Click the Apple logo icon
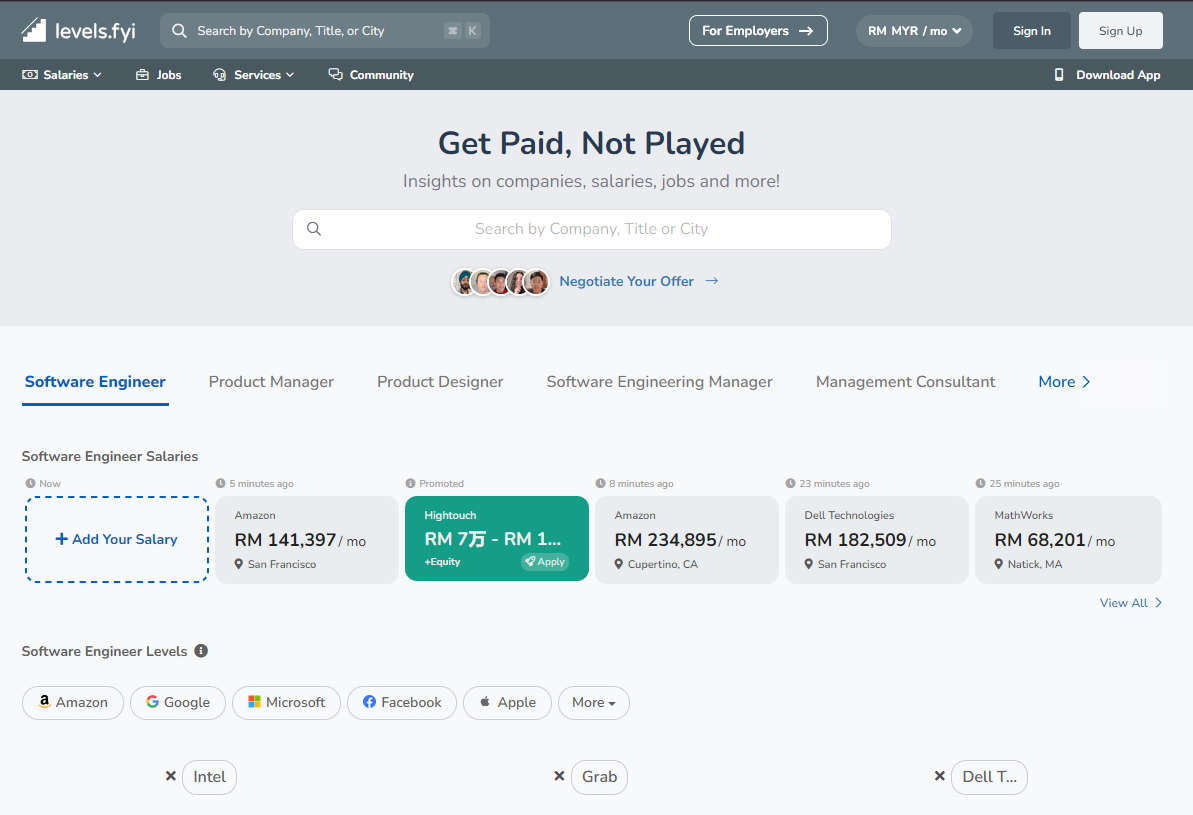This screenshot has width=1193, height=815. pyautogui.click(x=485, y=702)
